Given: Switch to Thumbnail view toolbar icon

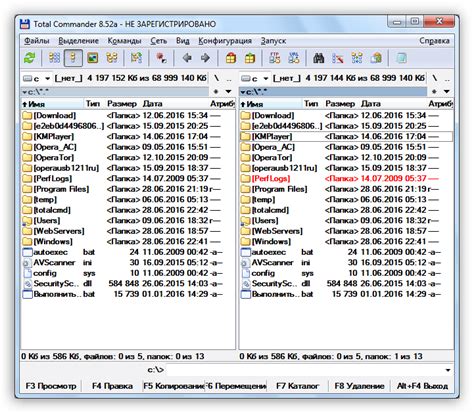Looking at the screenshot, I should [92, 58].
